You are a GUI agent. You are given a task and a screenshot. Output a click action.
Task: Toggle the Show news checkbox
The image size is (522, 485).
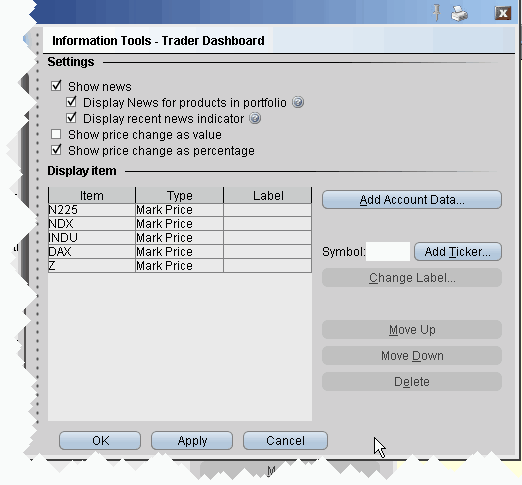coord(56,86)
